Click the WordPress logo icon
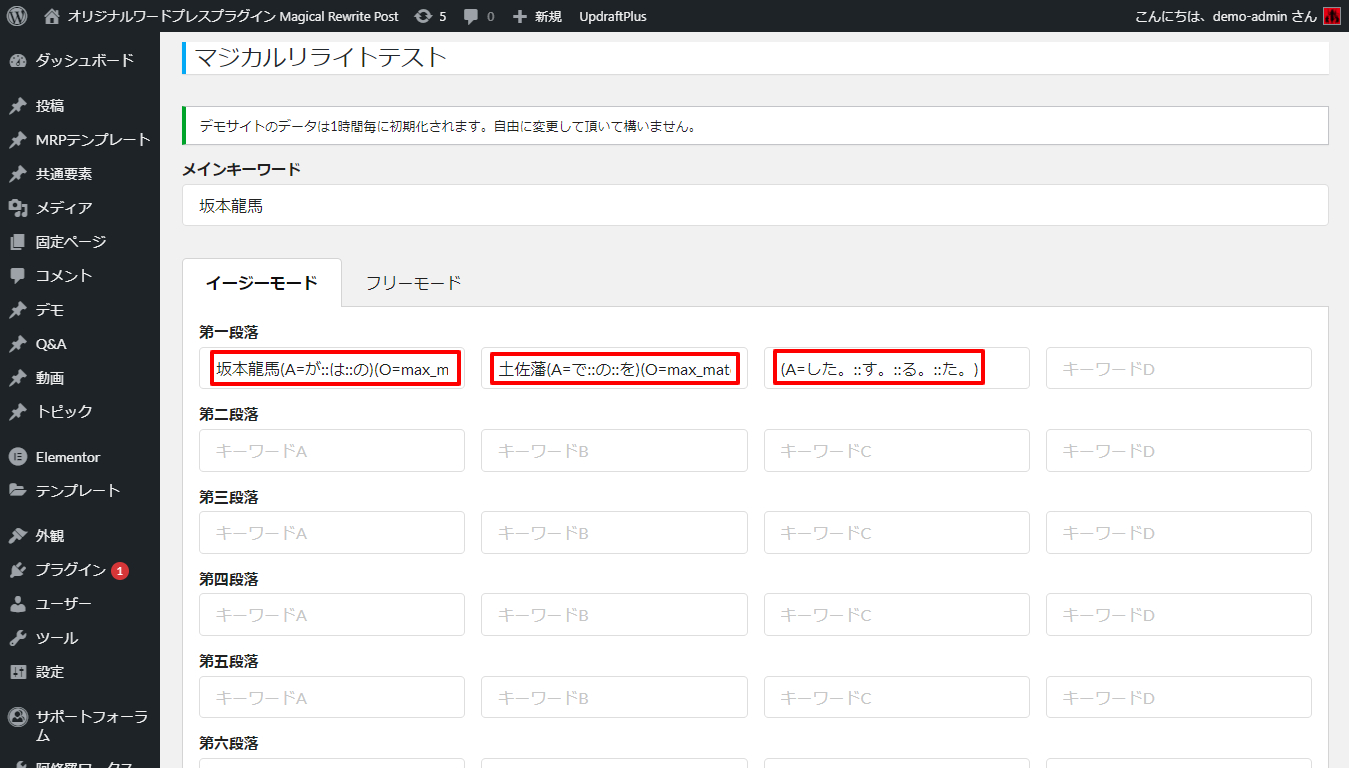The image size is (1349, 768). point(16,16)
